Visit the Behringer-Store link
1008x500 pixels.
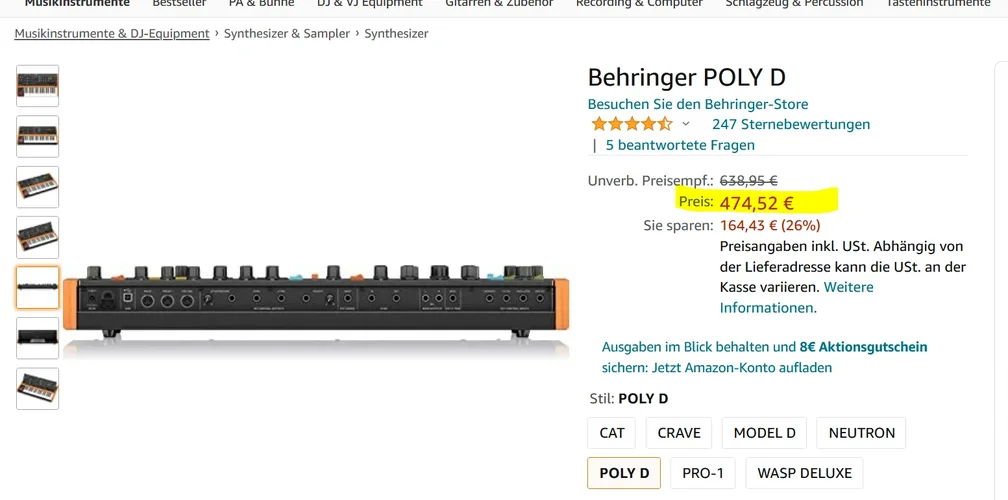click(698, 104)
